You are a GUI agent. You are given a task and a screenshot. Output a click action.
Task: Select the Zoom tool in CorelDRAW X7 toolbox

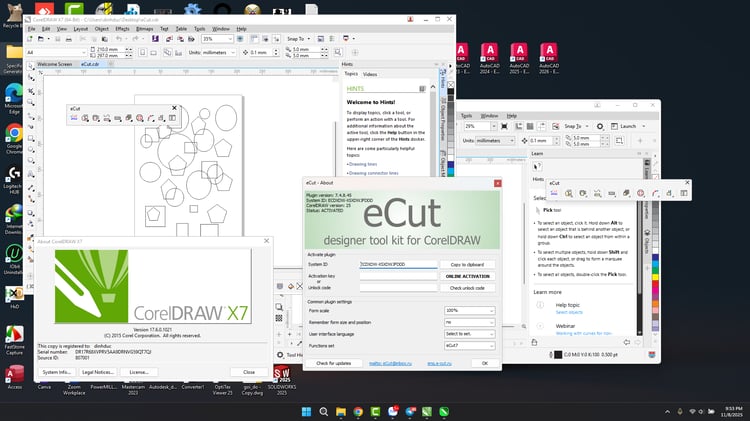click(31, 102)
